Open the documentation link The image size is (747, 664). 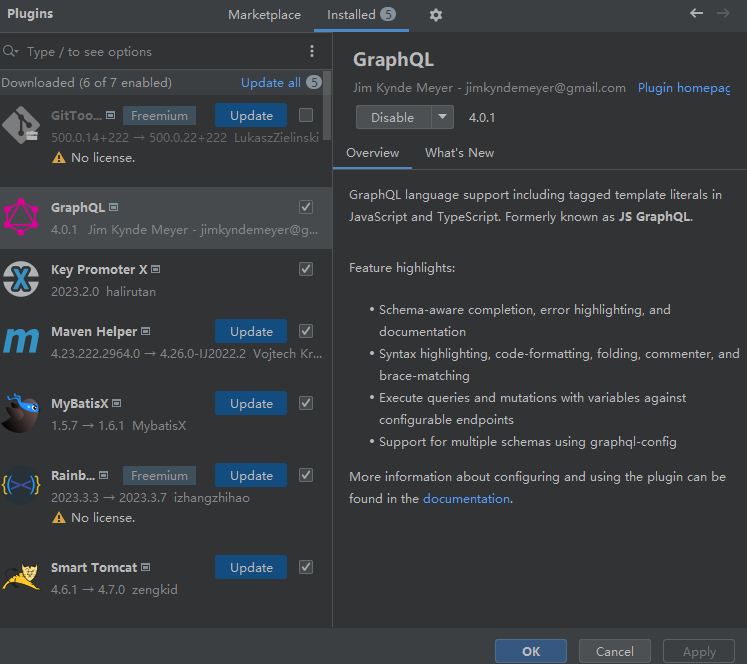pyautogui.click(x=466, y=498)
